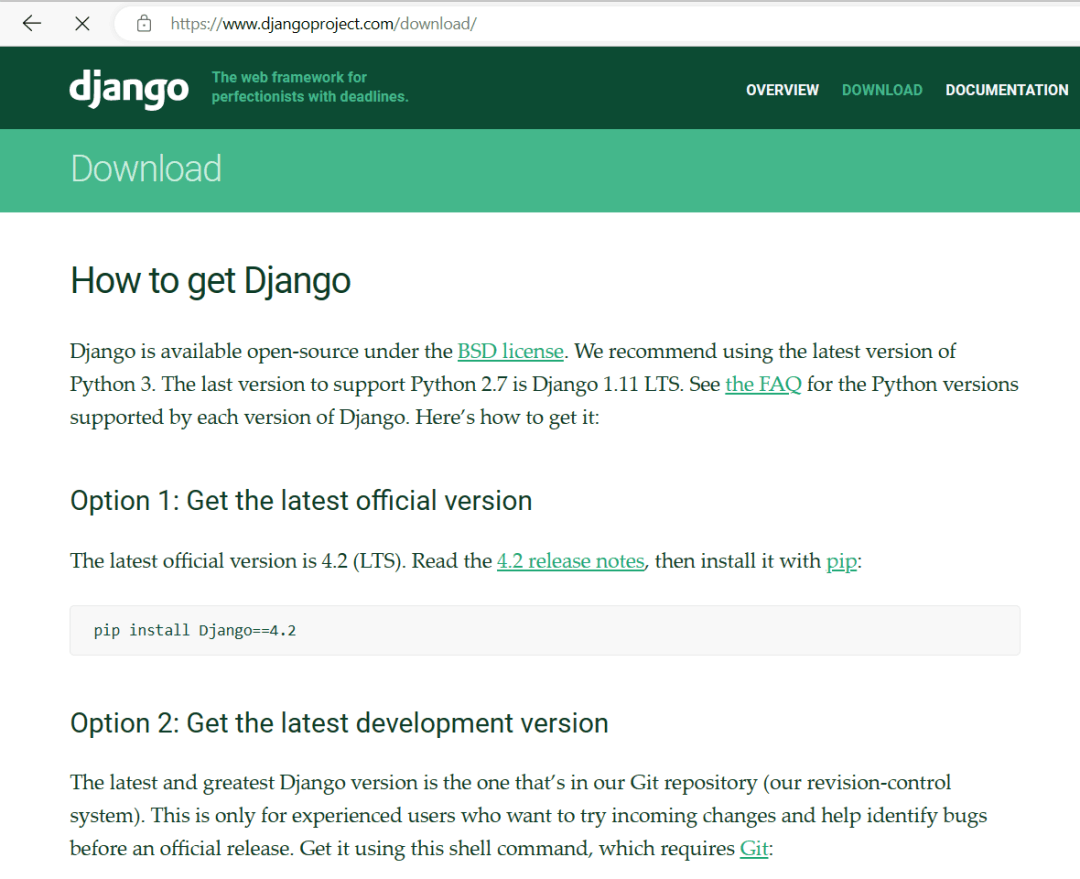The width and height of the screenshot is (1080, 879).
Task: Click the "web framework for perfectionists" tagline
Action: [x=309, y=87]
